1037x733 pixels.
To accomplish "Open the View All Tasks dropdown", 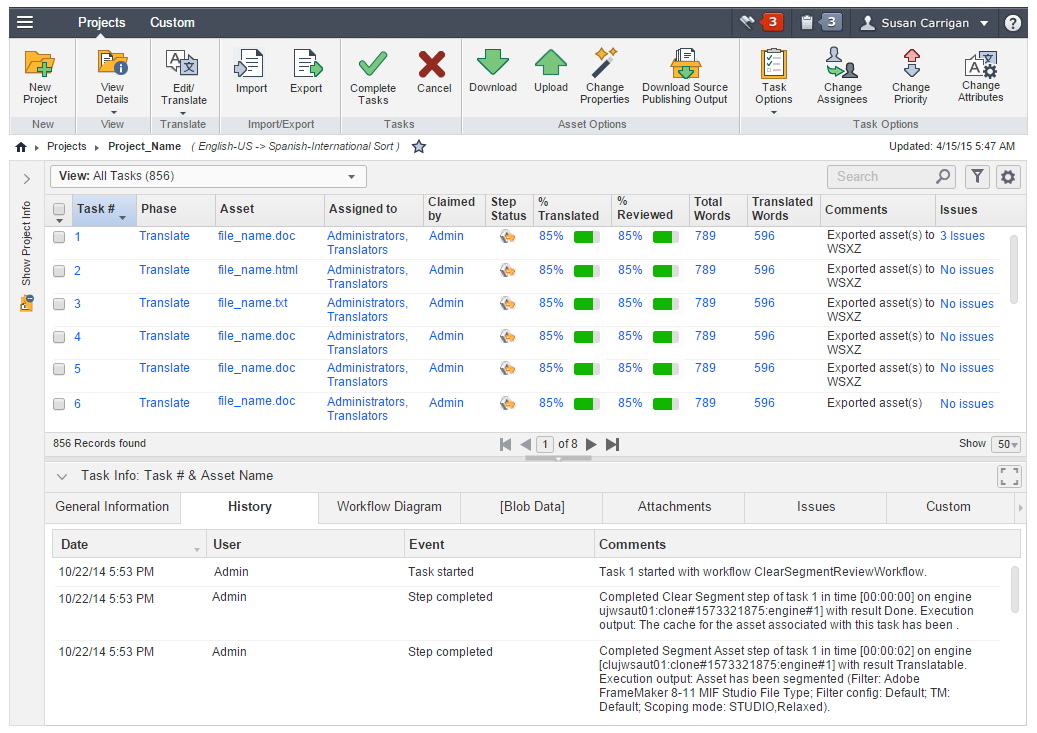I will 208,177.
